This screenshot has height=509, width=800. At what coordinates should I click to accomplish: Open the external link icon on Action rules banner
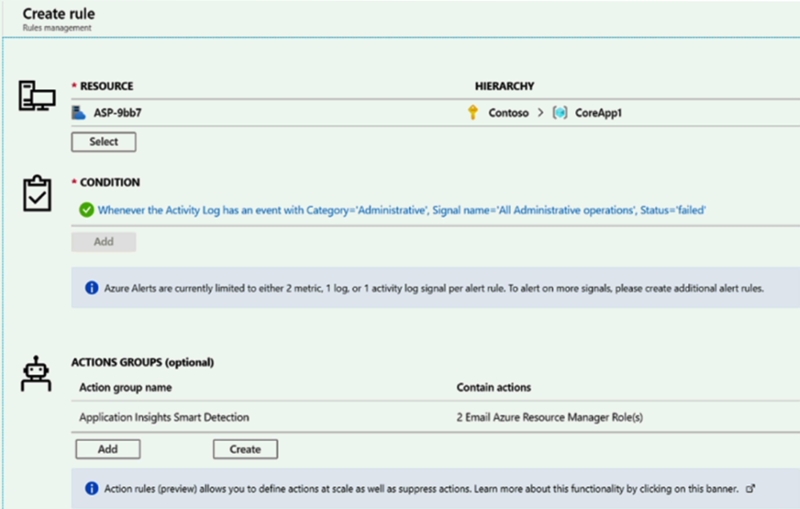pos(751,489)
